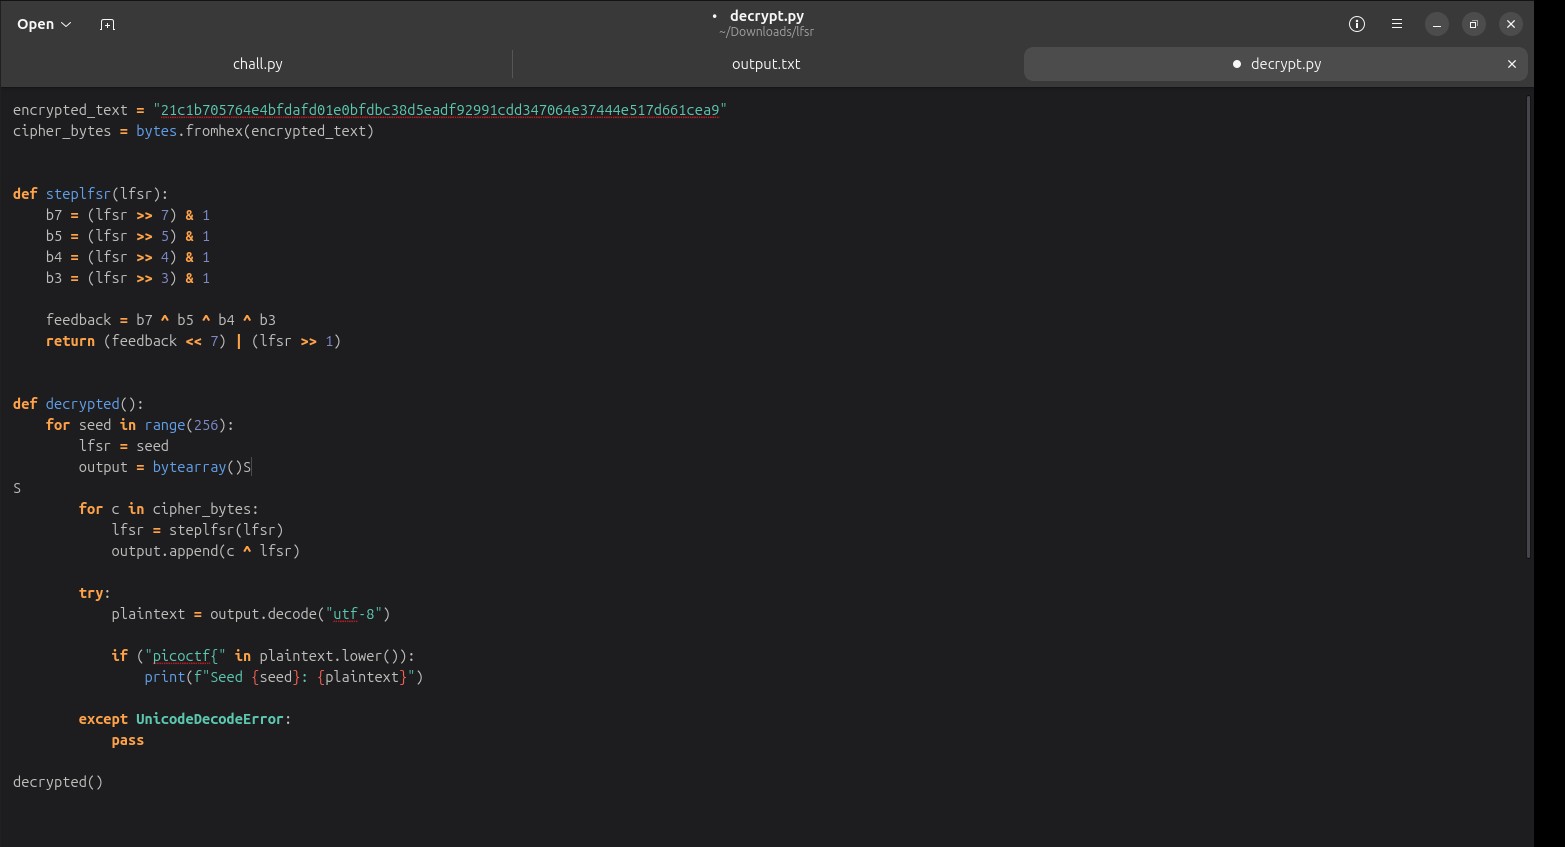
Task: Click the 'try:' line
Action: [95, 593]
